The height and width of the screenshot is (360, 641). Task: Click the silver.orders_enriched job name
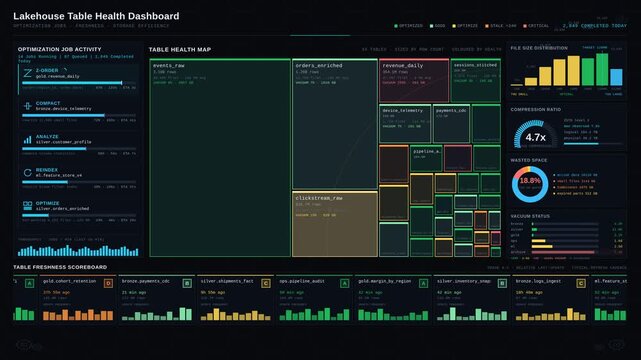click(x=62, y=208)
